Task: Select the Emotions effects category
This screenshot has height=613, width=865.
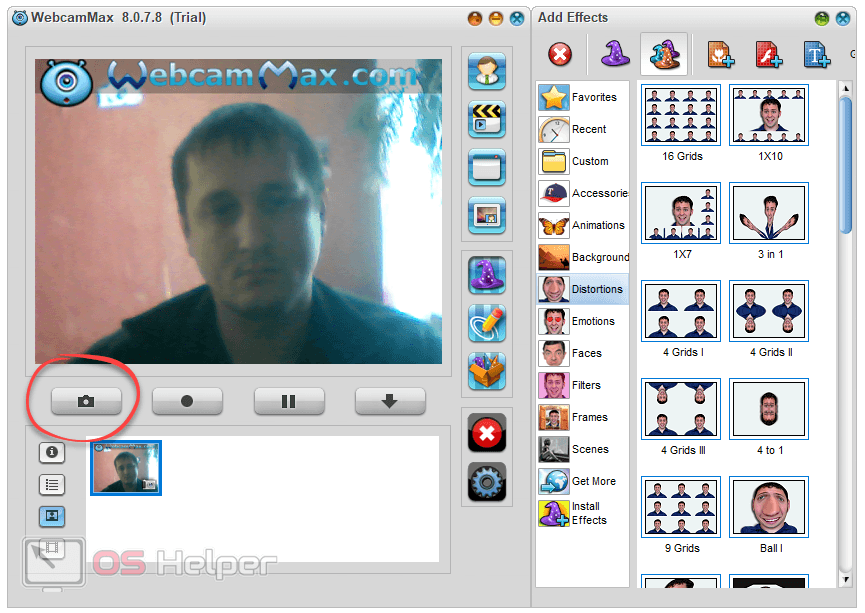Action: pyautogui.click(x=583, y=321)
